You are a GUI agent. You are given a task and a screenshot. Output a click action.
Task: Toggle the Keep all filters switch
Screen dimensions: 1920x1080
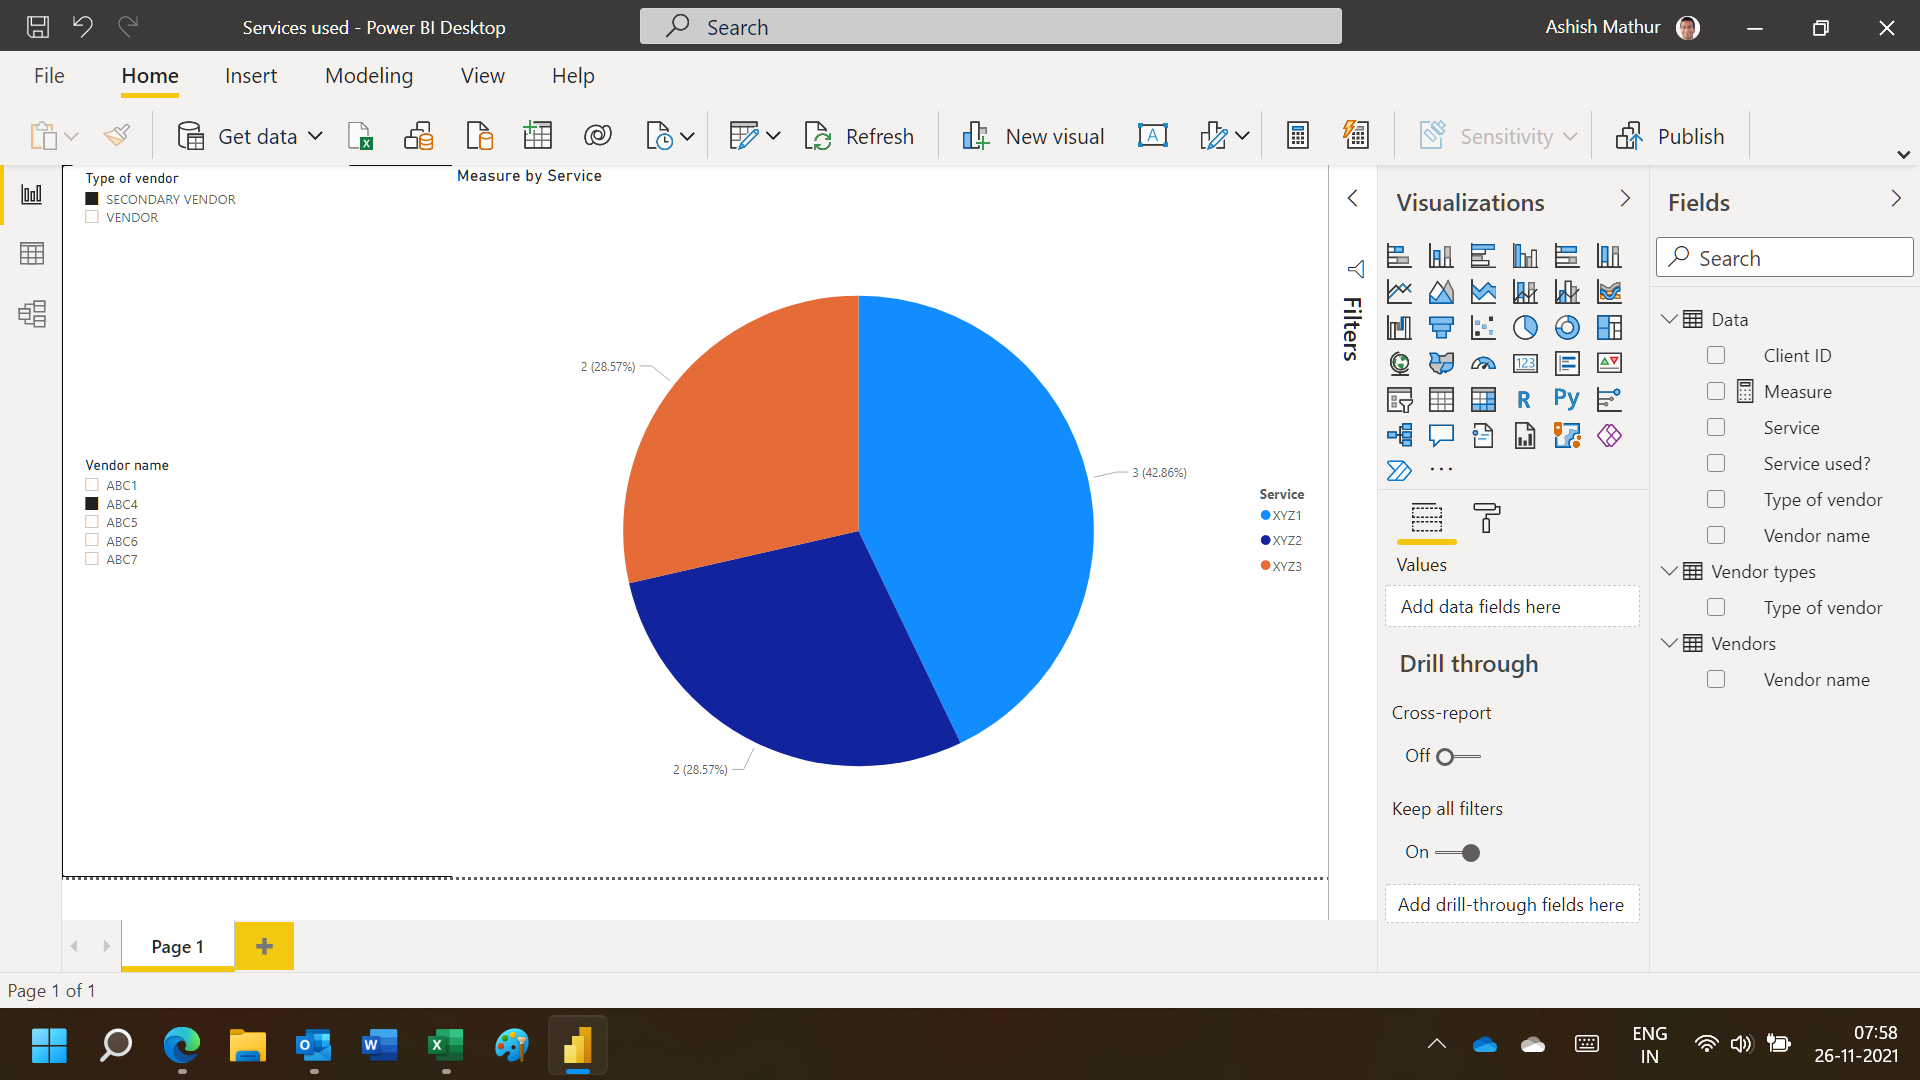click(x=1458, y=853)
